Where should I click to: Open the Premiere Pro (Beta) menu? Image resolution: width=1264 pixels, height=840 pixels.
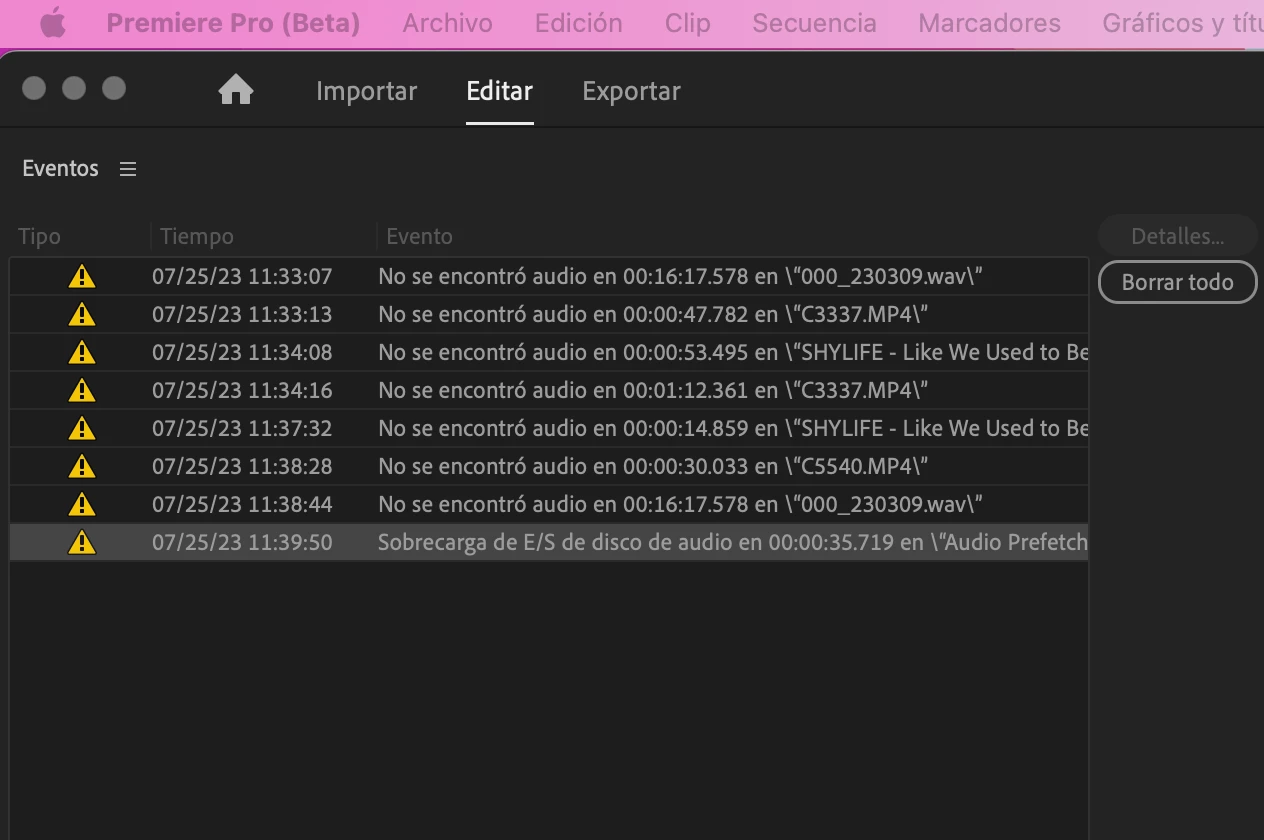coord(233,23)
